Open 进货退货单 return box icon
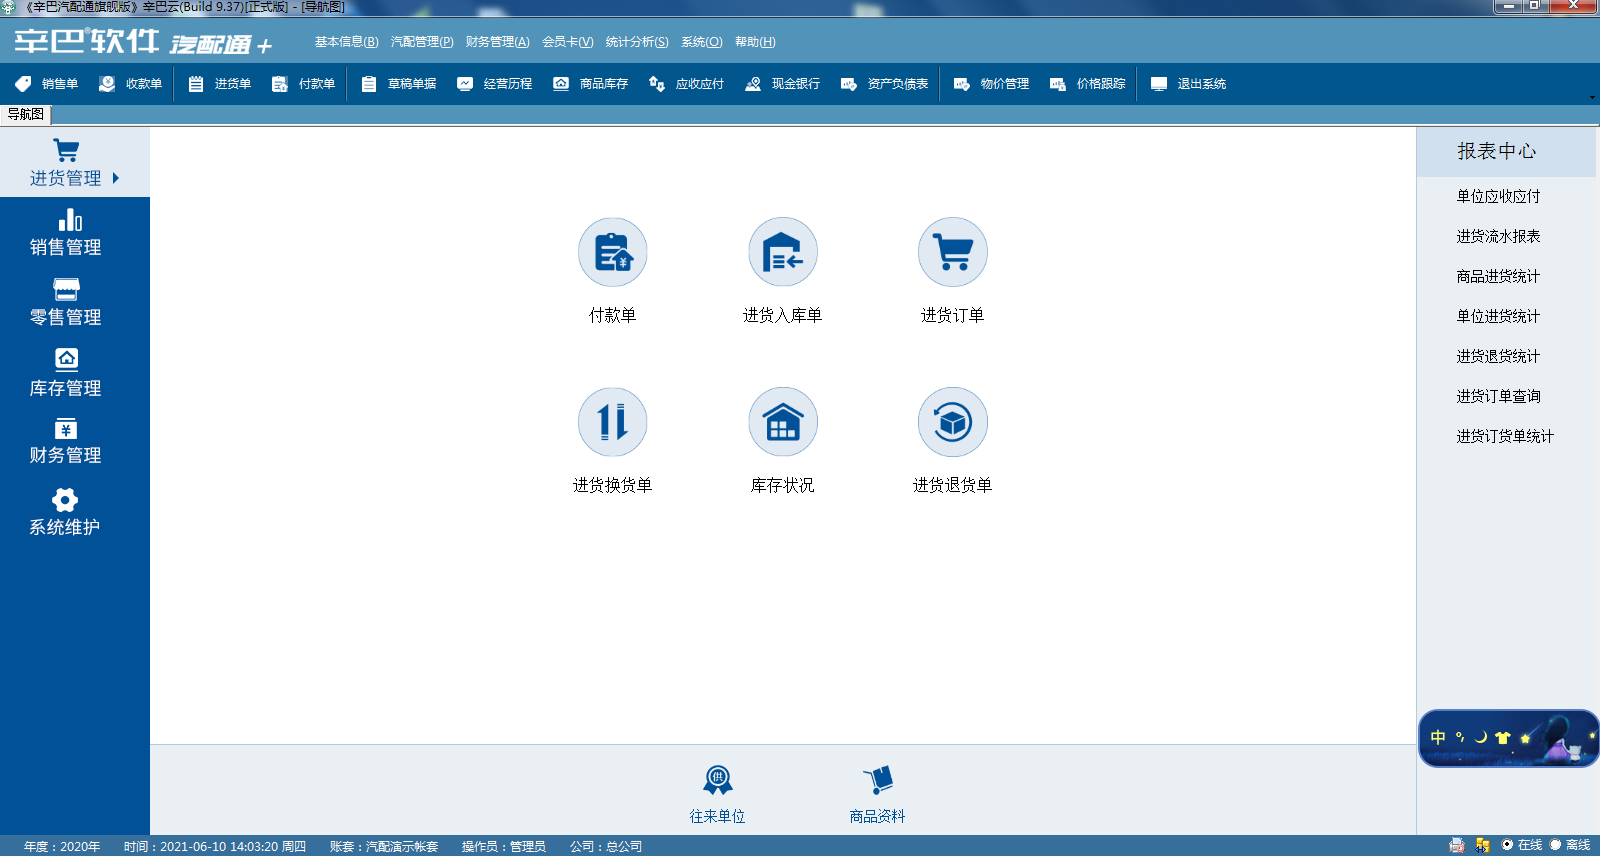Screen dimensions: 1600x856 pyautogui.click(x=952, y=422)
